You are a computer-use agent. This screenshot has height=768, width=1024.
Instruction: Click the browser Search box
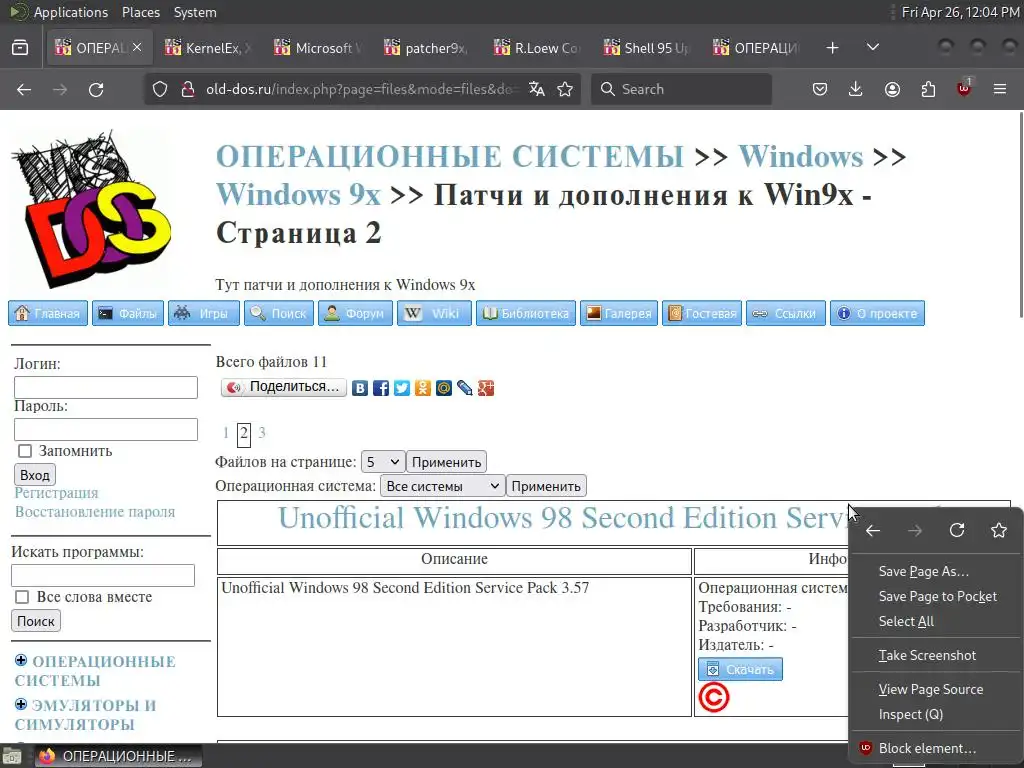681,89
